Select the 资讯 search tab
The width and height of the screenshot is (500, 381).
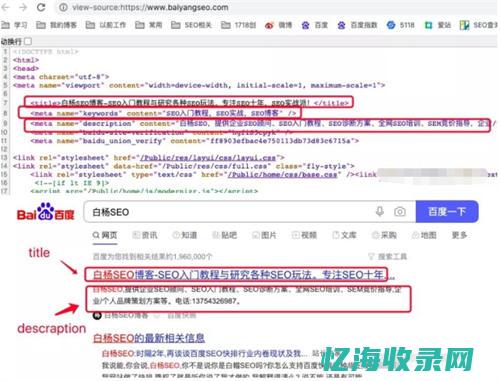[145, 235]
